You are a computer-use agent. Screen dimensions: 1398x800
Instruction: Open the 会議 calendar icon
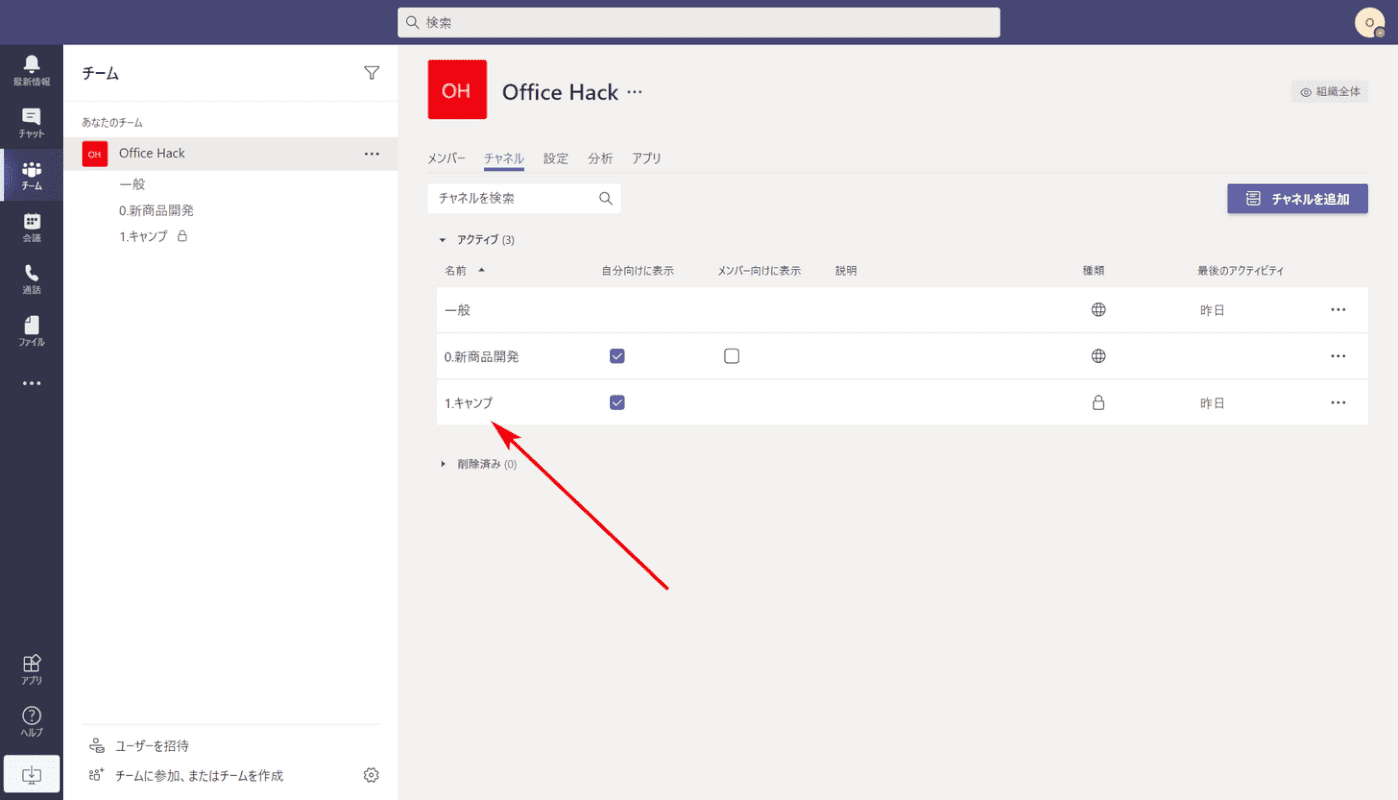(31, 228)
